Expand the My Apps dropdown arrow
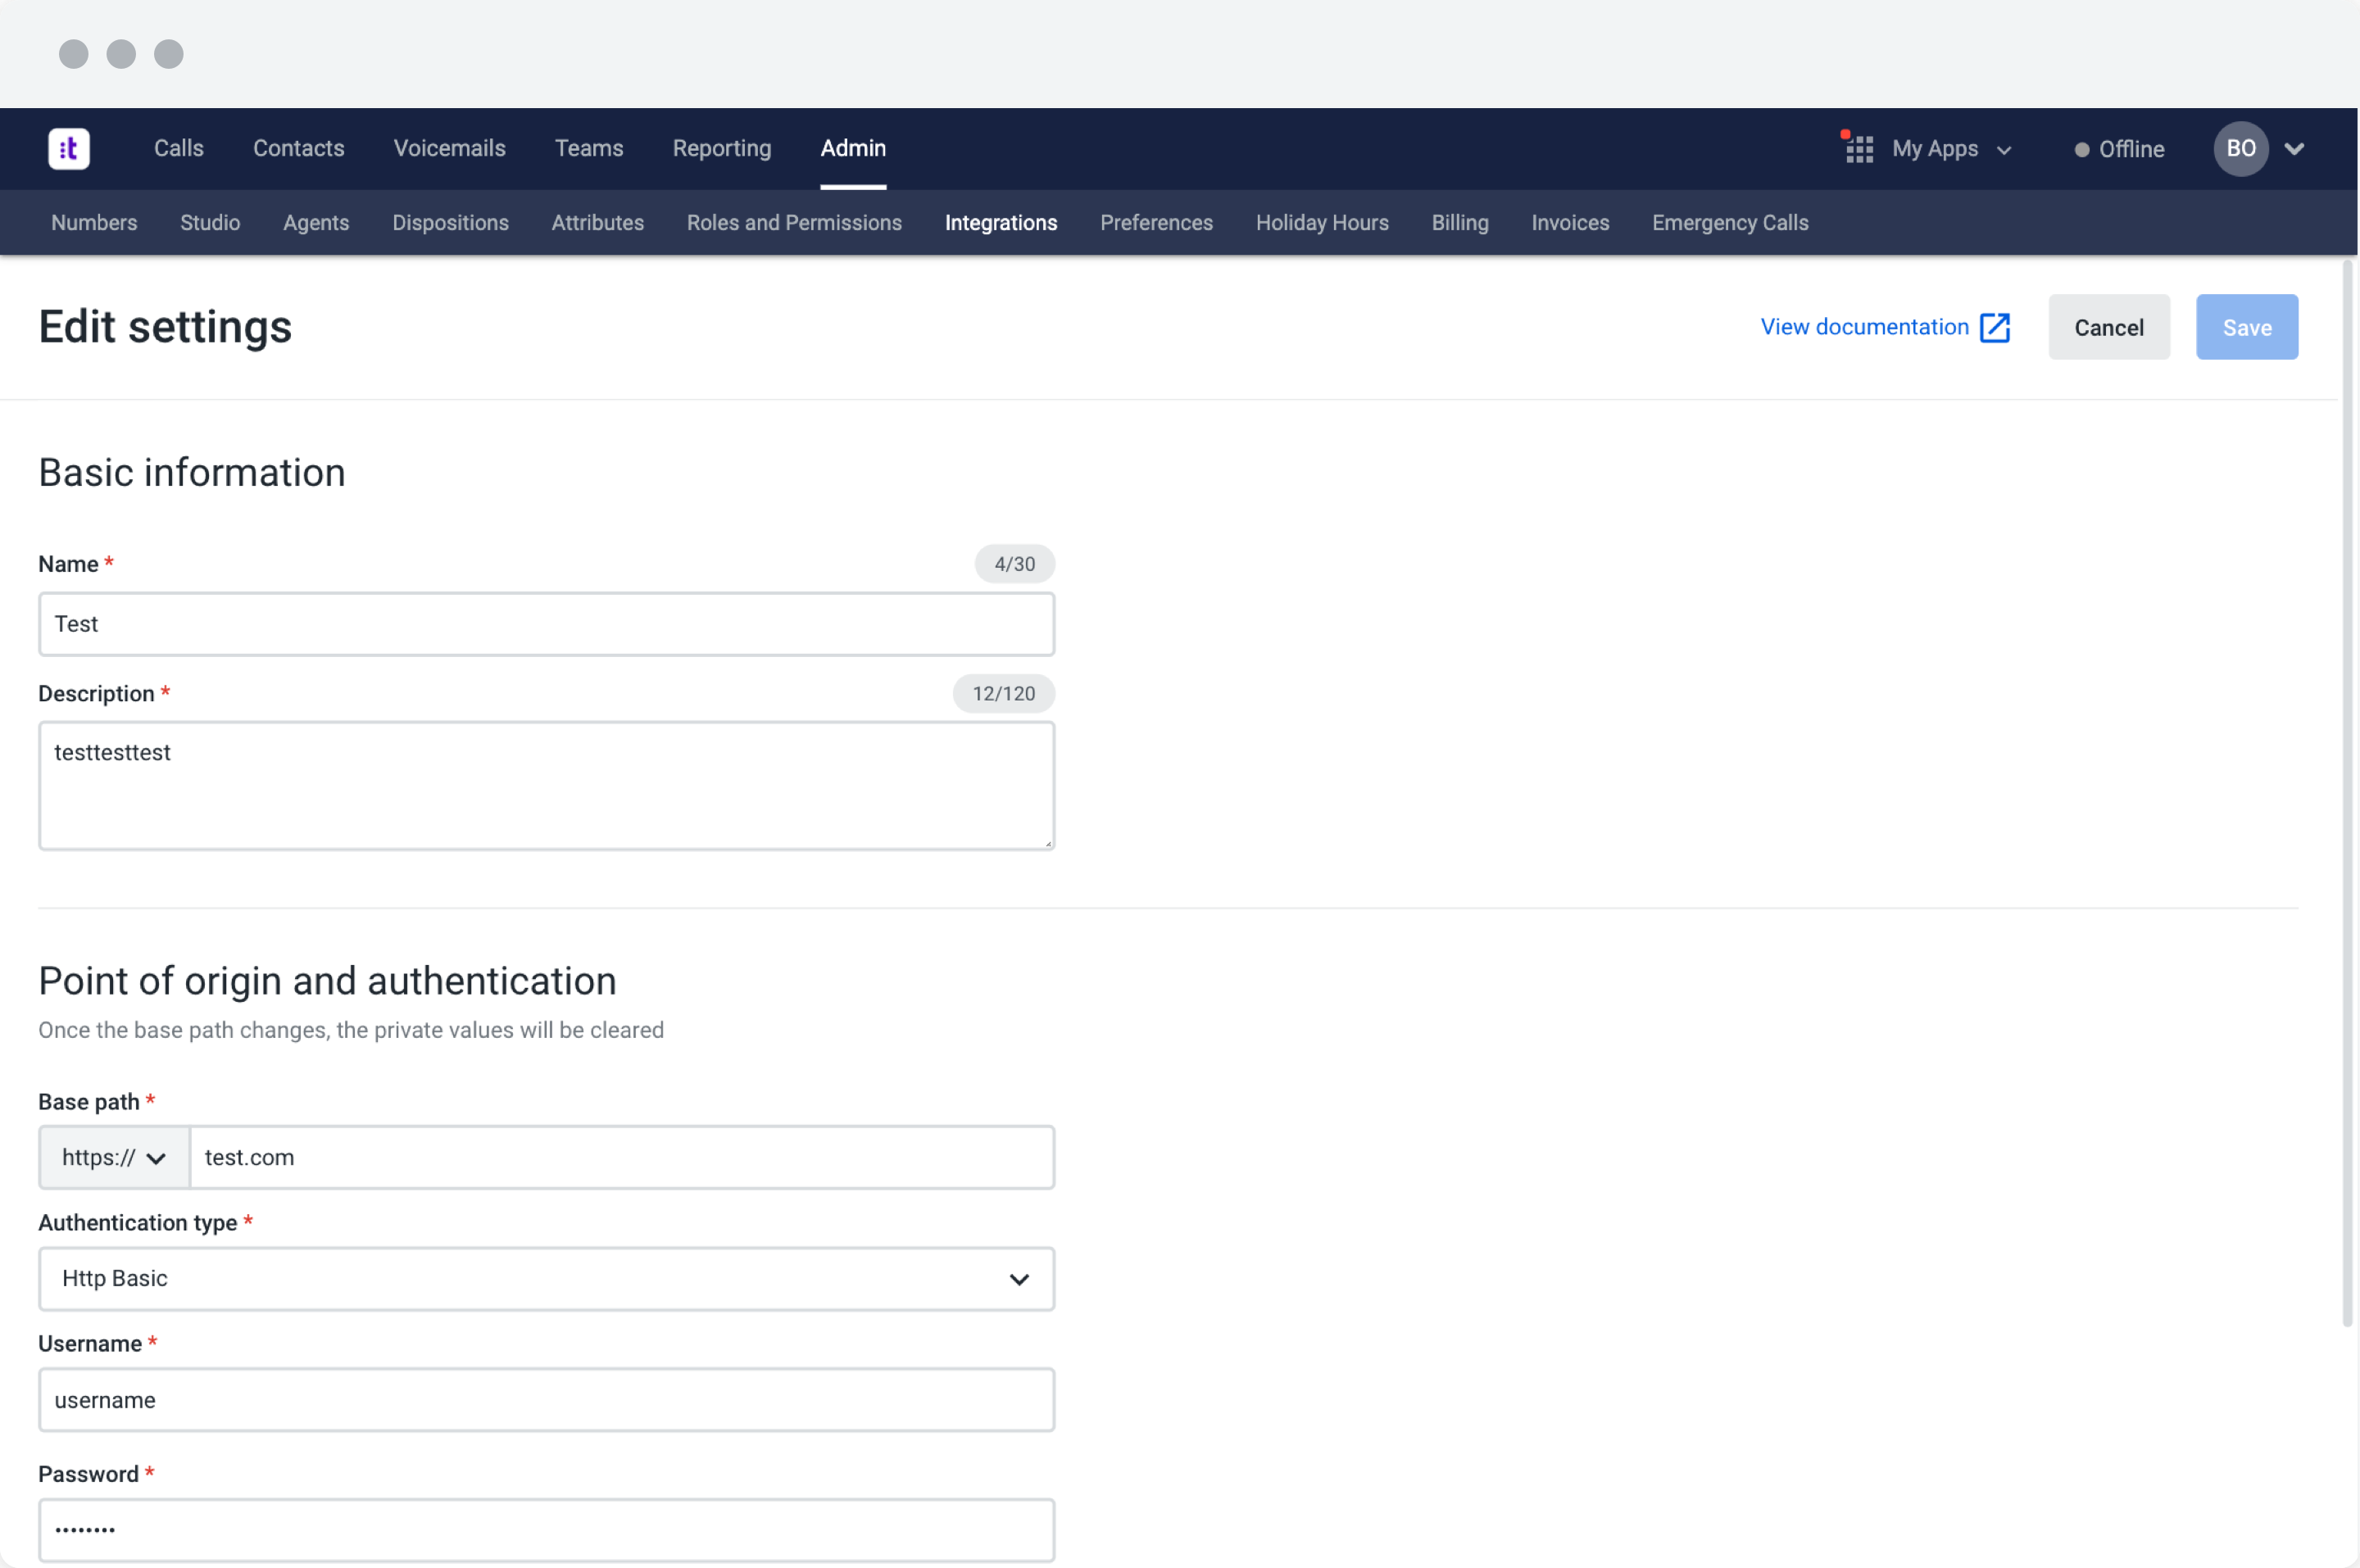The image size is (2360, 1568). (2004, 150)
